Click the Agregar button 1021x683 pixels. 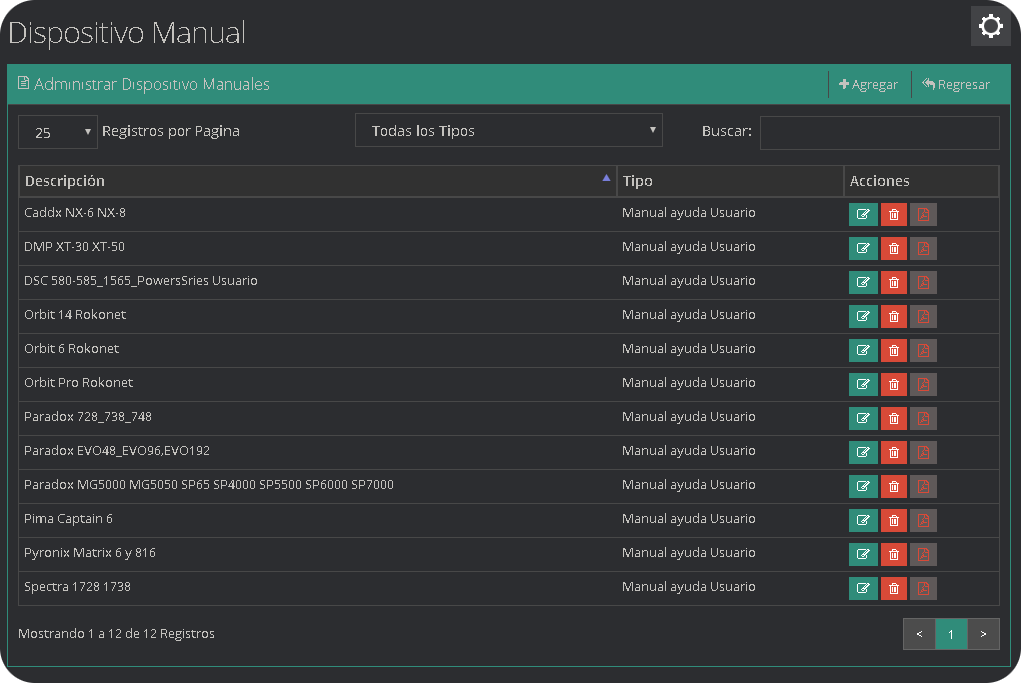tap(869, 85)
